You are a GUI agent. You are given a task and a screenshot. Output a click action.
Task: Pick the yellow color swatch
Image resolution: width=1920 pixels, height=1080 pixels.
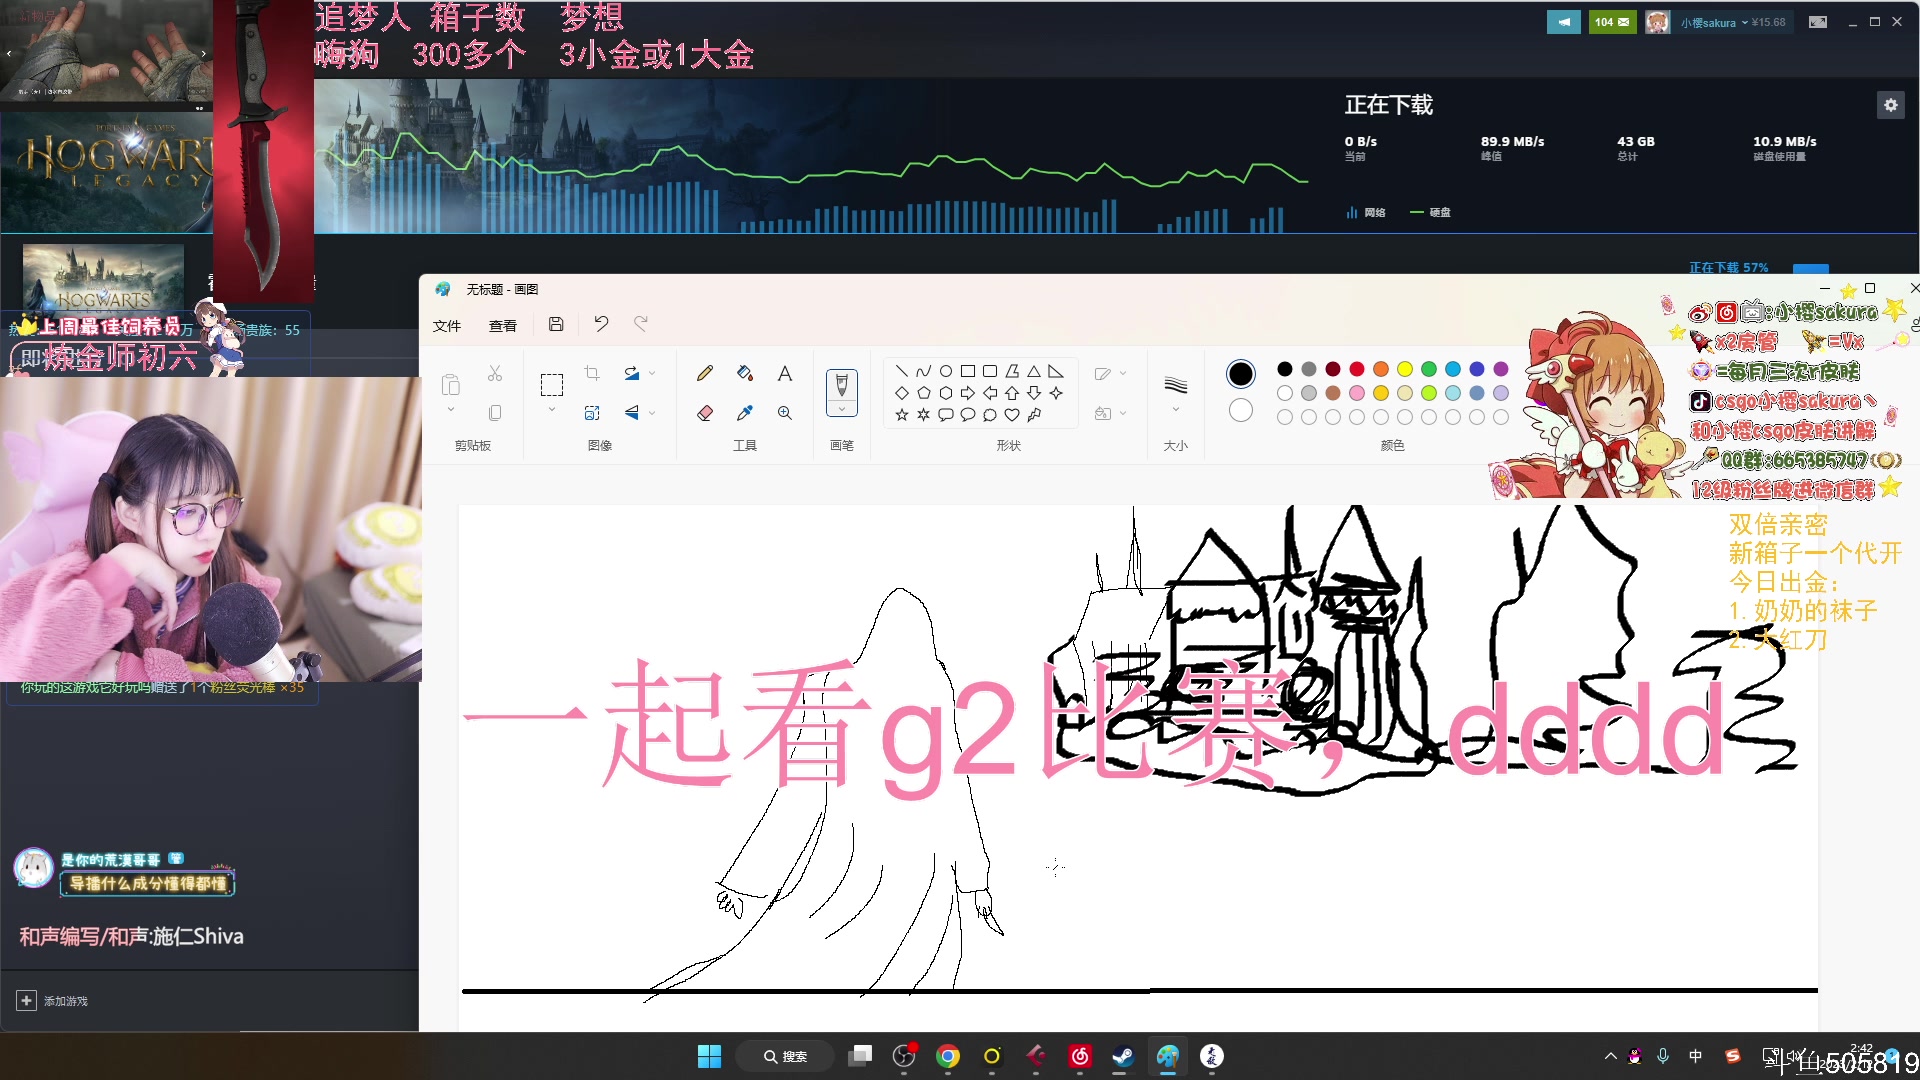point(1405,369)
